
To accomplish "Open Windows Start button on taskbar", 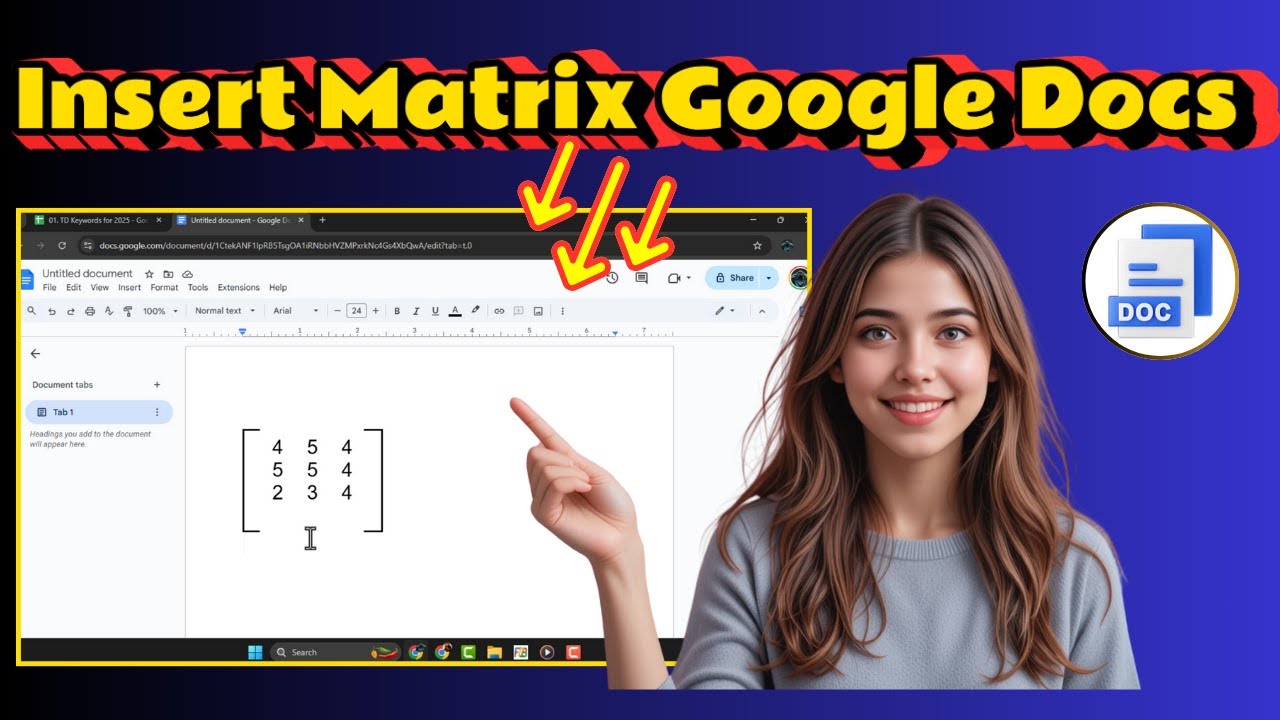I will (255, 652).
